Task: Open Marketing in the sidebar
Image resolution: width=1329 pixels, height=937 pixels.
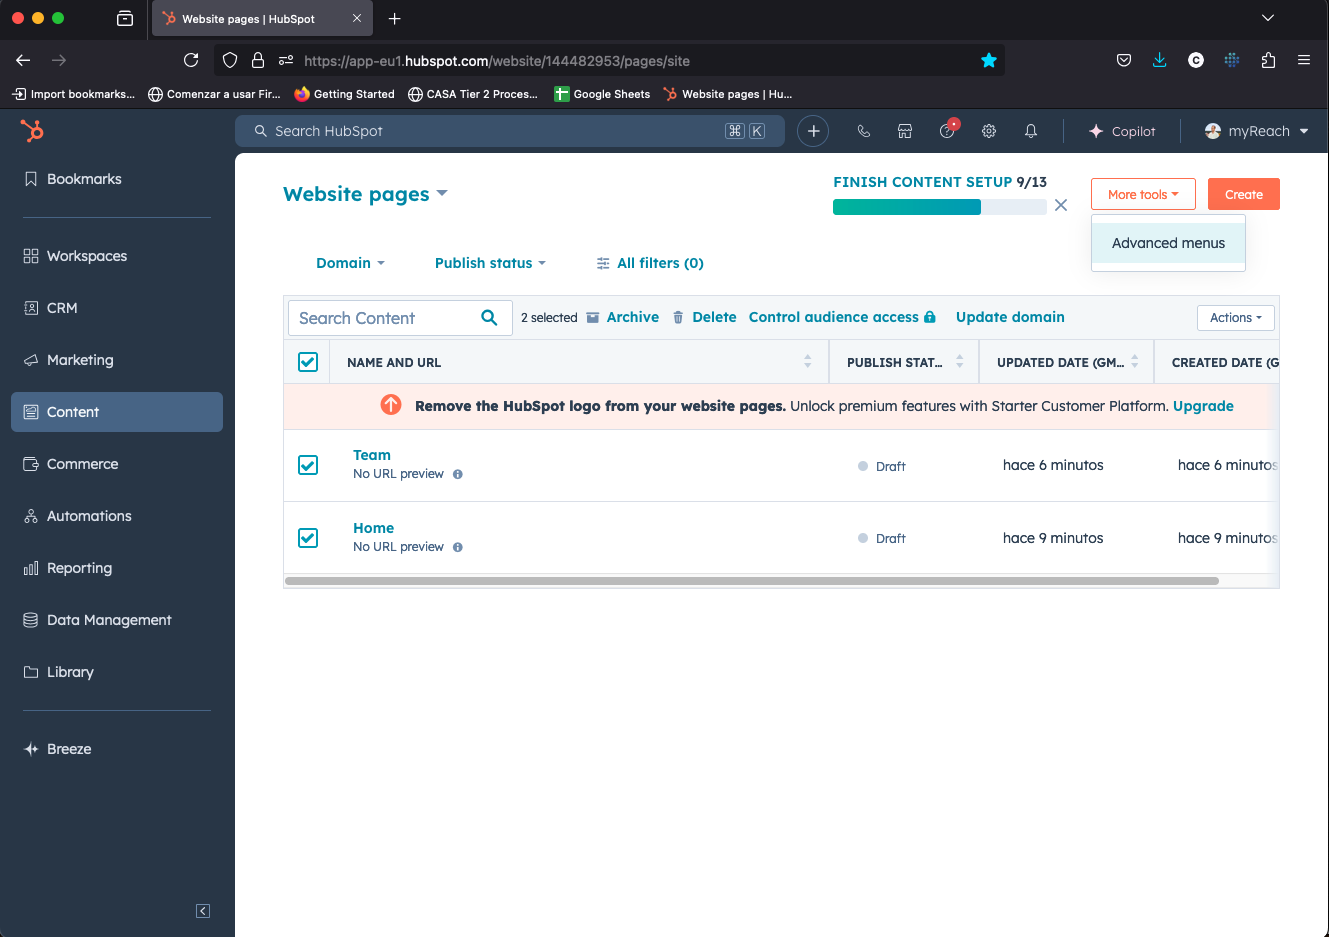Action: tap(80, 360)
